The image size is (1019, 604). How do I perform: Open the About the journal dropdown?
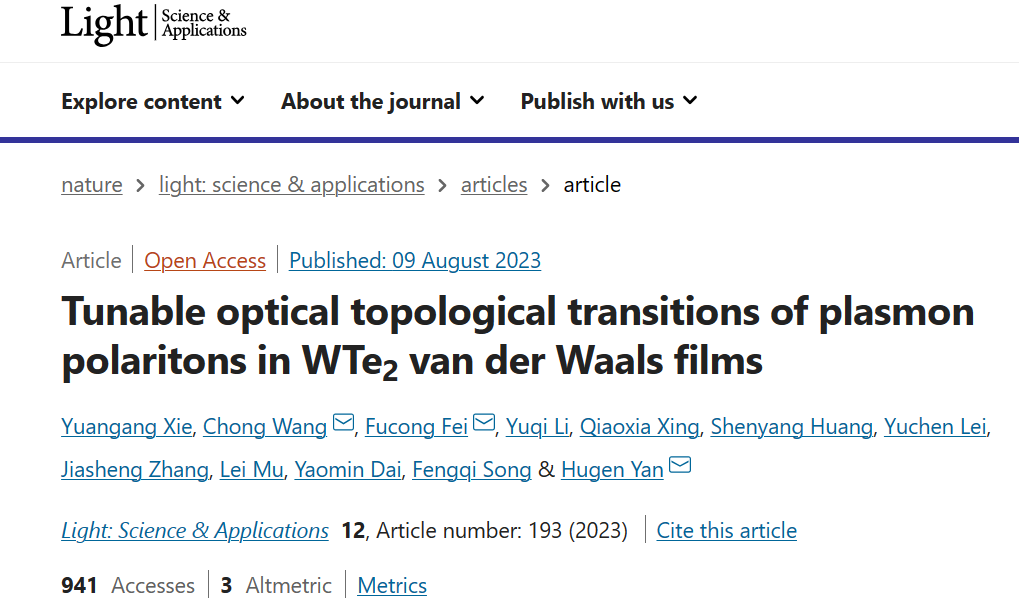382,101
